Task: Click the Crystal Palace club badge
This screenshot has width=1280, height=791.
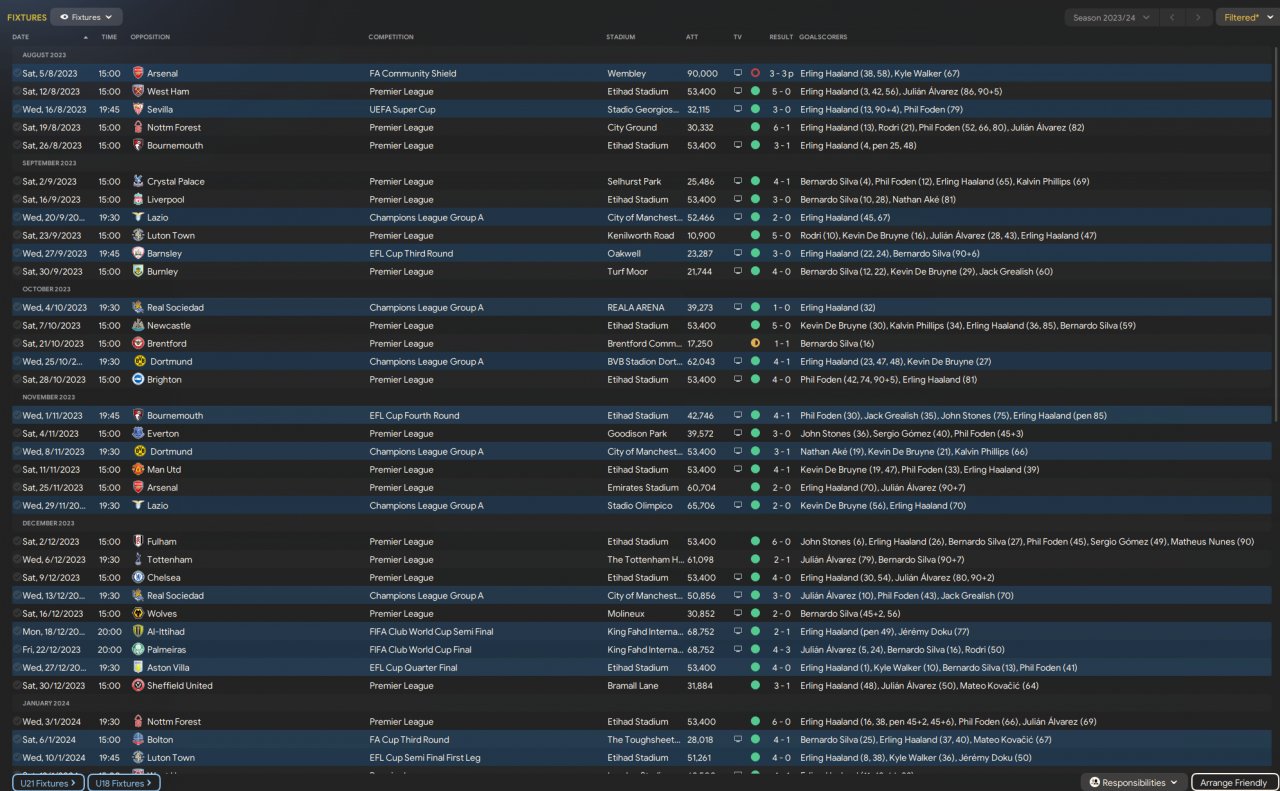Action: pyautogui.click(x=138, y=181)
